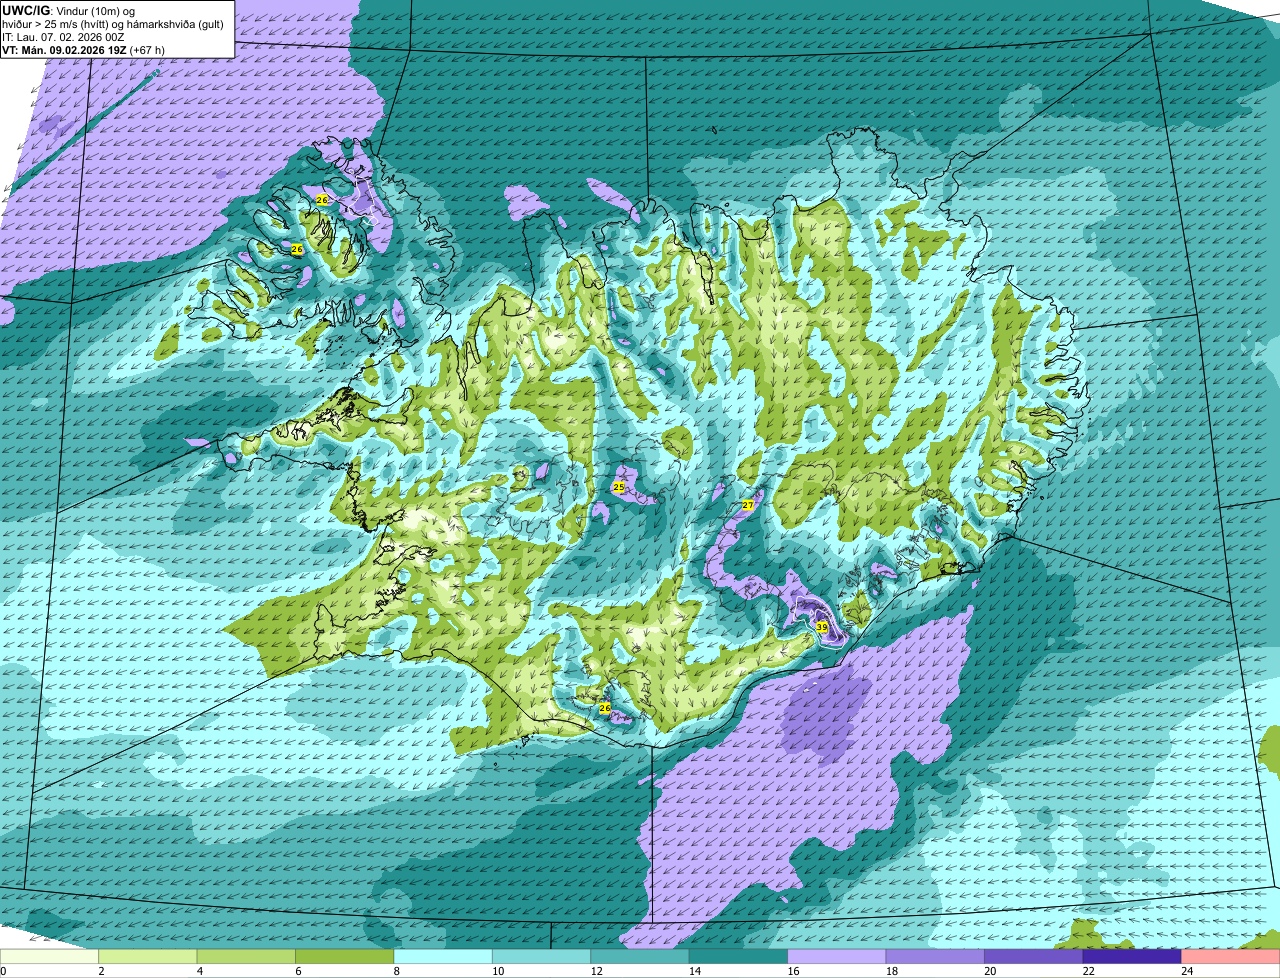Click the 2–4 m/s light yellow-green legend swatch
The width and height of the screenshot is (1280, 978).
148,956
